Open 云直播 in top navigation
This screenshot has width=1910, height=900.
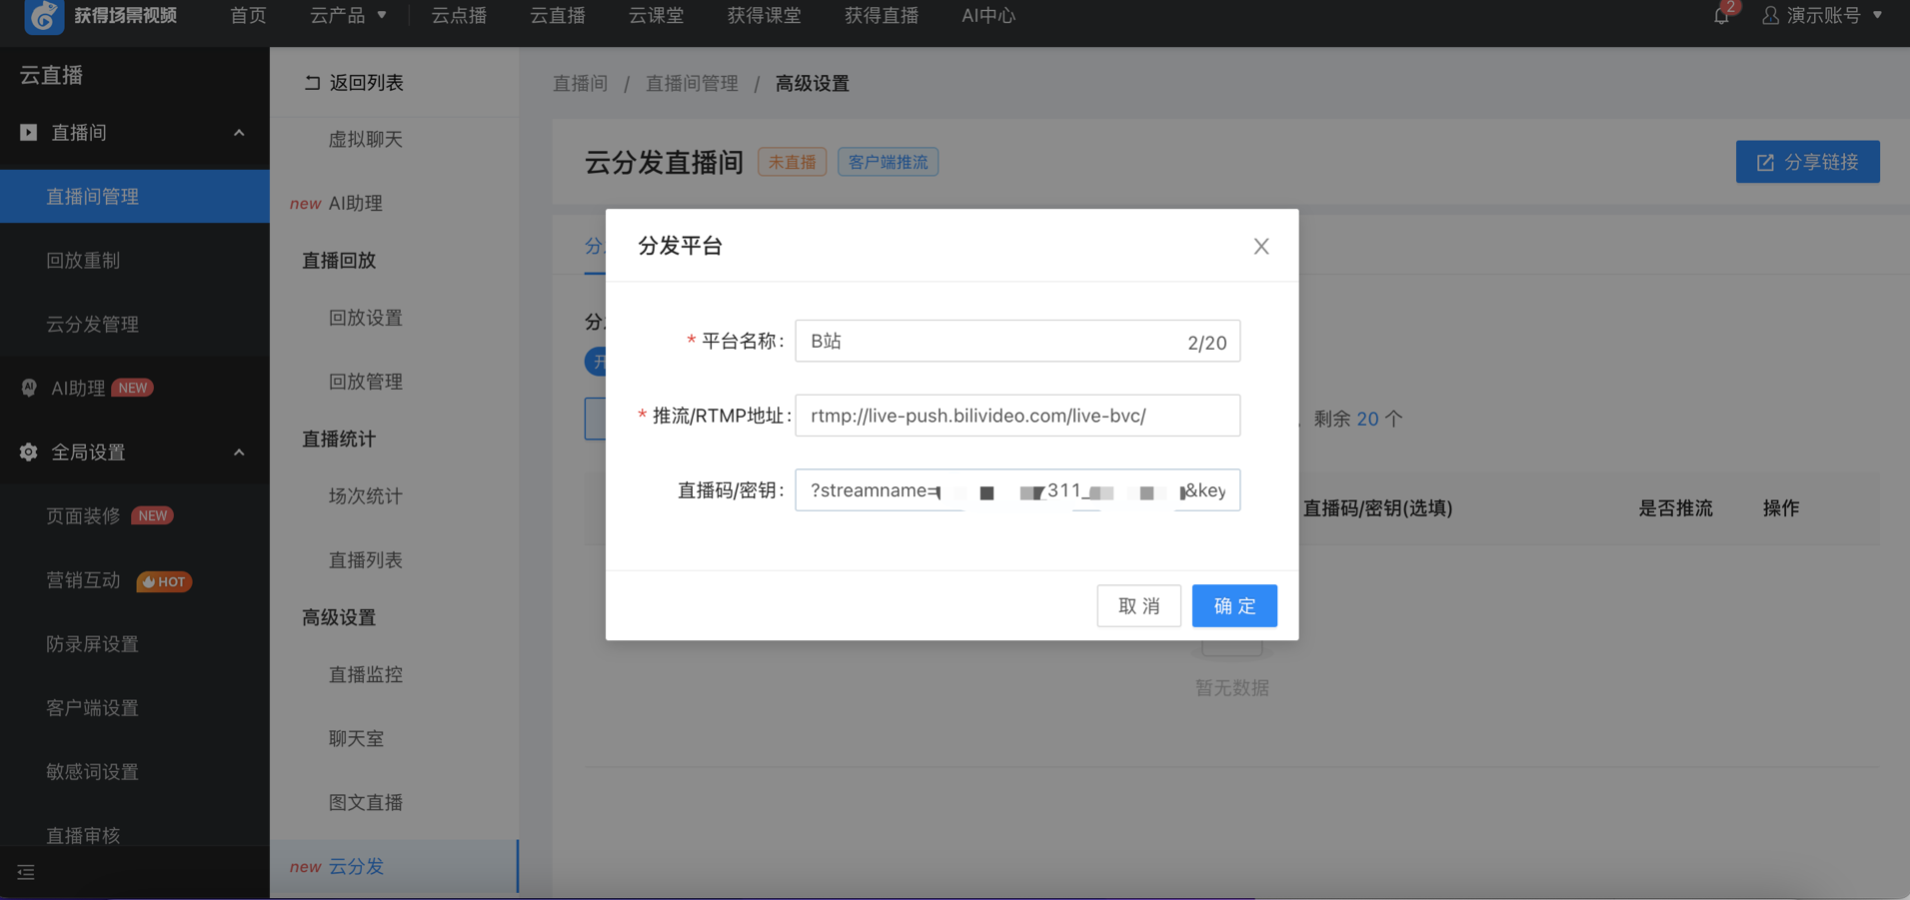[558, 16]
